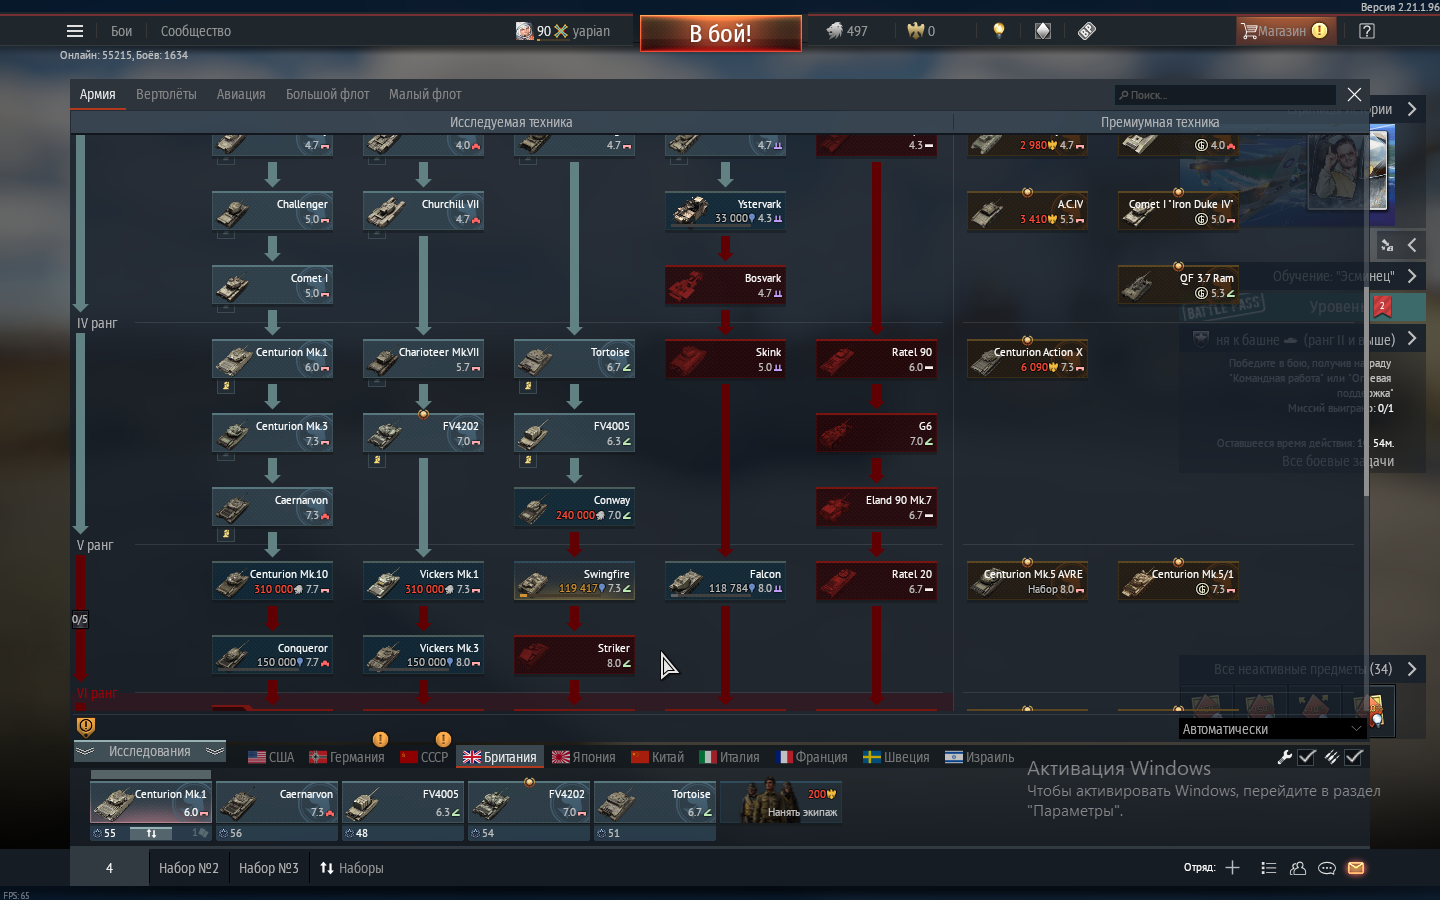
Task: Close the research tree with the X
Action: (1354, 94)
